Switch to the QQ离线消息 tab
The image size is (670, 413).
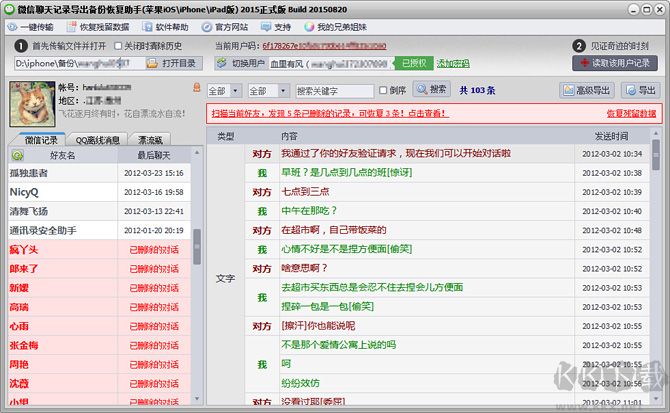click(x=99, y=140)
